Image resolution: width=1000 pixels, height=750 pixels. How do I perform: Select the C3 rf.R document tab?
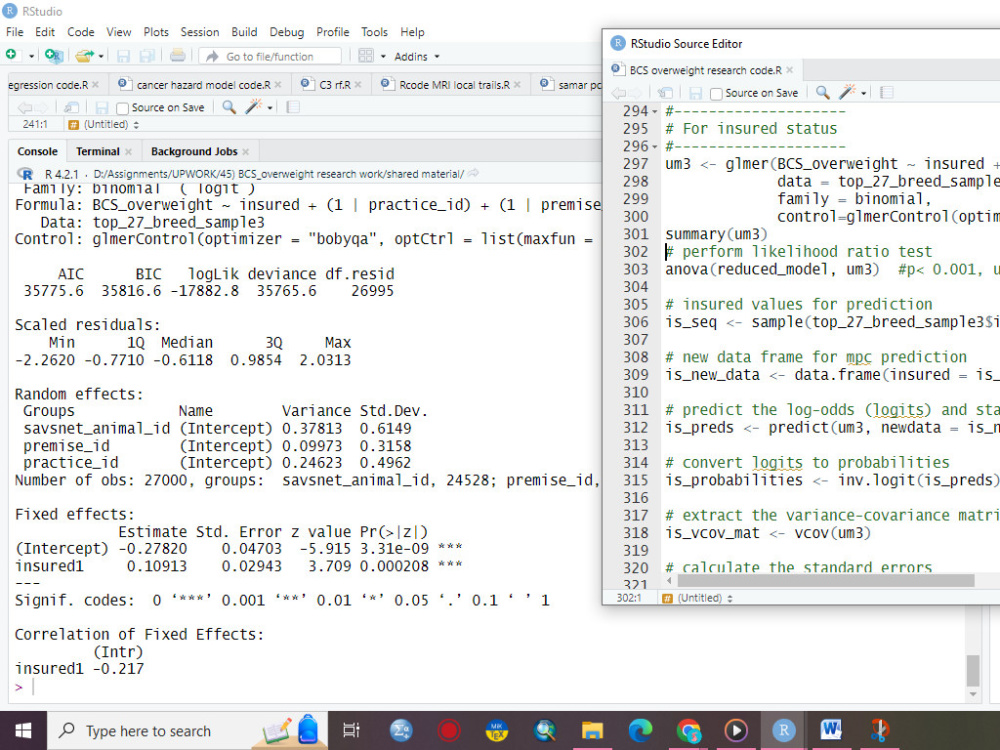pos(333,86)
